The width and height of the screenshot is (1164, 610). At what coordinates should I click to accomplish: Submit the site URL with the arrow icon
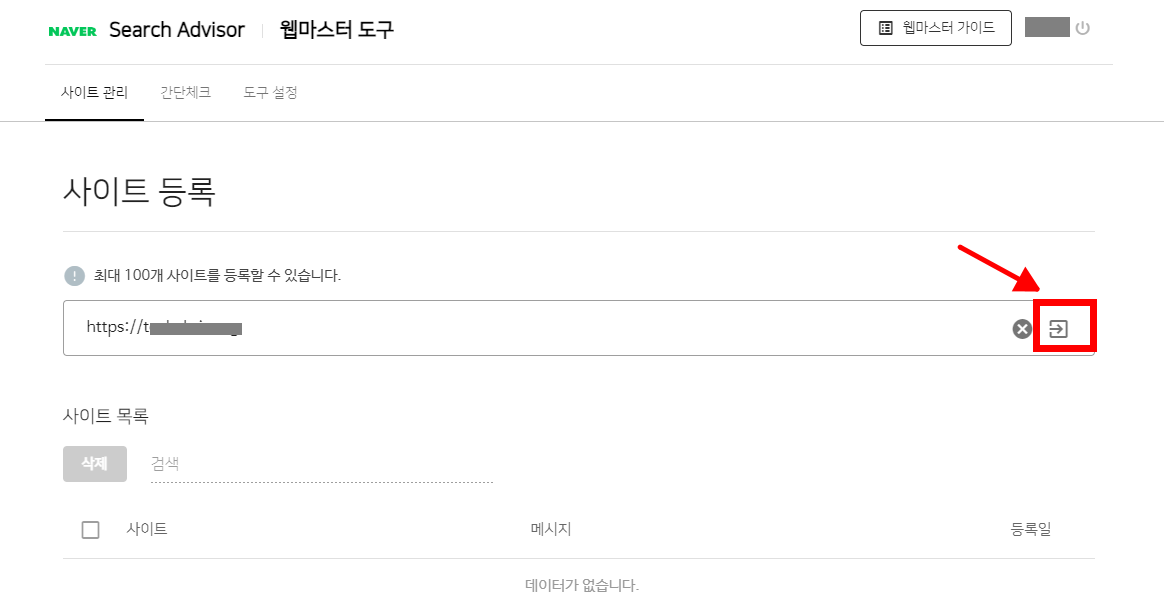coord(1059,329)
